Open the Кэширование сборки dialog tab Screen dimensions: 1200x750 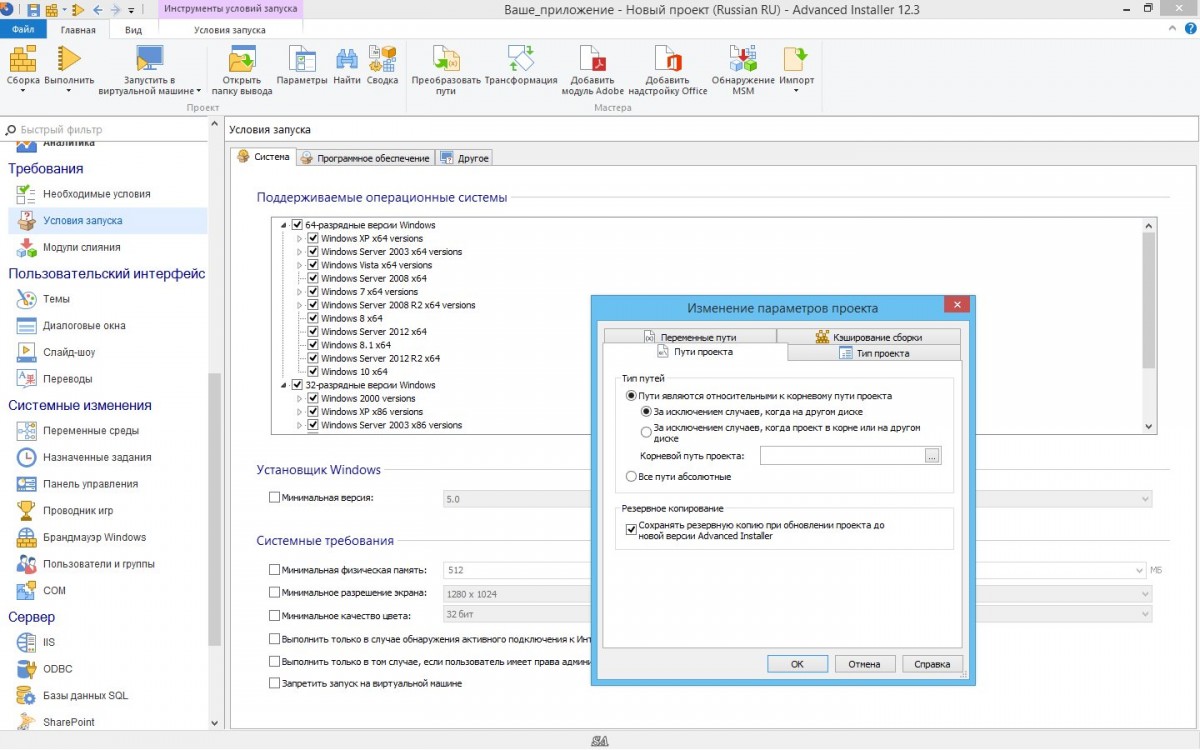(x=868, y=337)
